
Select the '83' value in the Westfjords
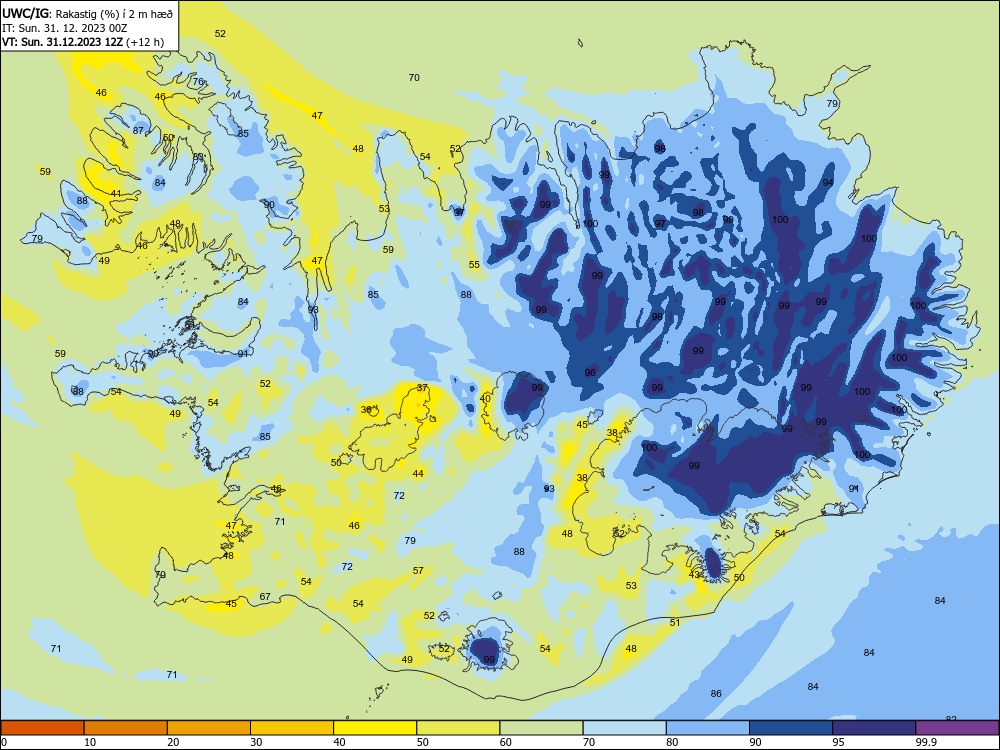pyautogui.click(x=198, y=157)
